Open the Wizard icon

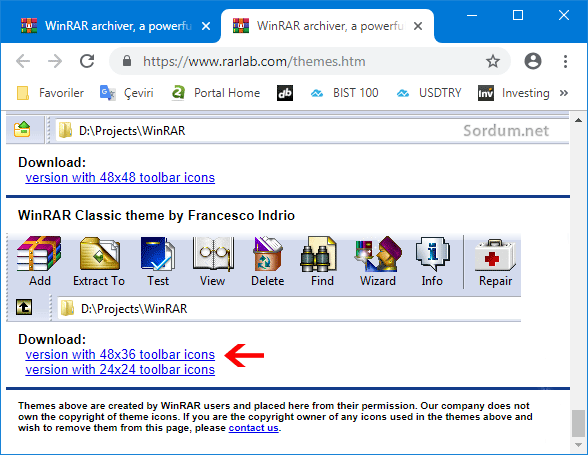pos(378,254)
